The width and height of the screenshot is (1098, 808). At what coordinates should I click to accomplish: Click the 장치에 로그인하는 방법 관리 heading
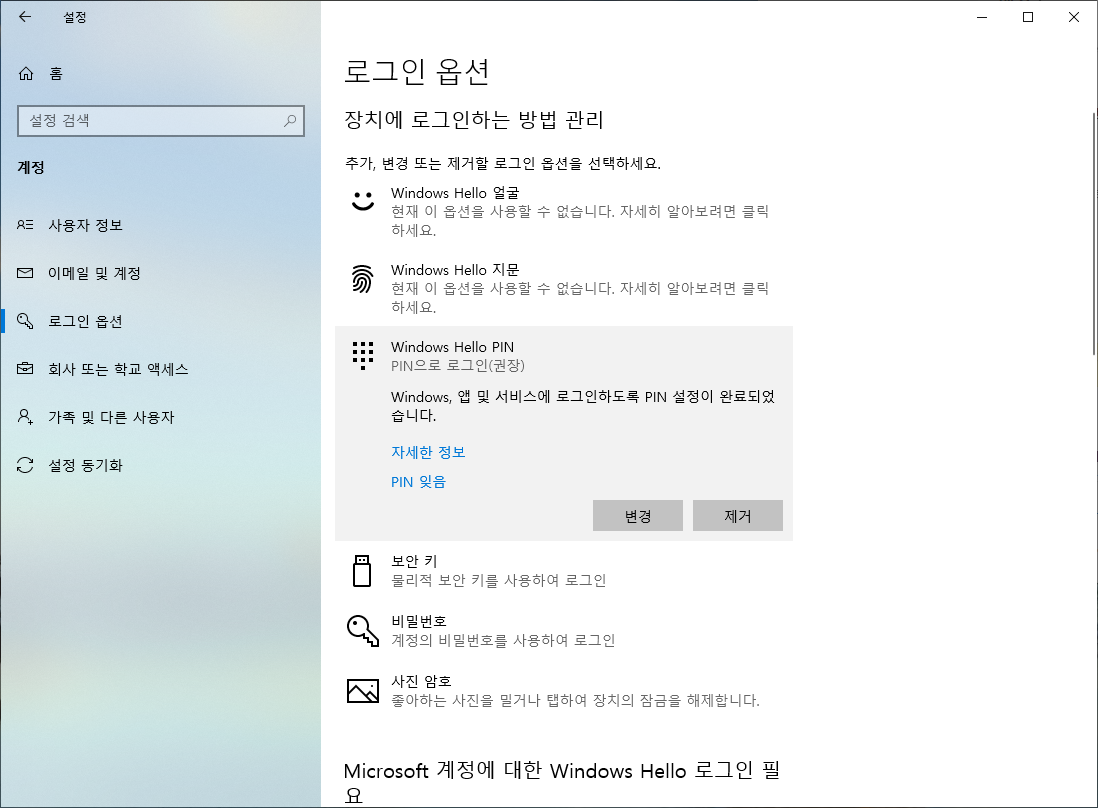click(x=473, y=120)
